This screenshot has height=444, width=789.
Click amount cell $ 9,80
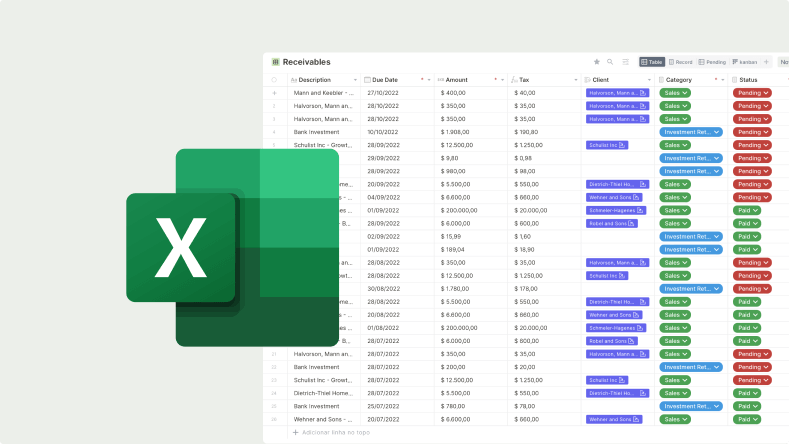point(449,158)
